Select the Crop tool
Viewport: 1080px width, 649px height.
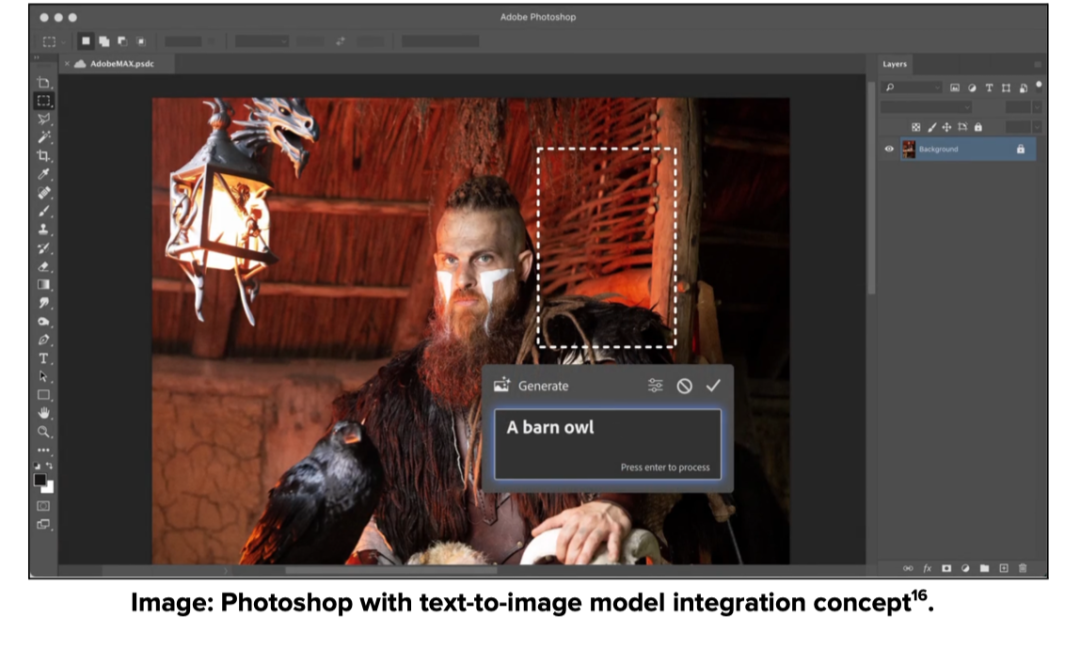click(x=43, y=156)
